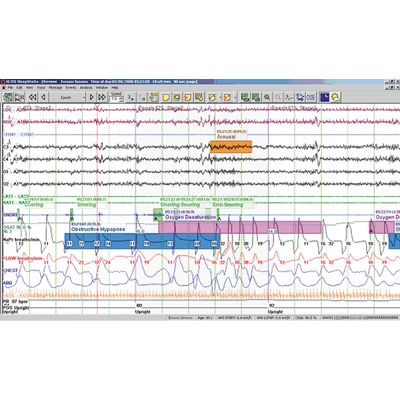The width and height of the screenshot is (400, 400).
Task: Open the Analysis menu
Action: coord(86,87)
